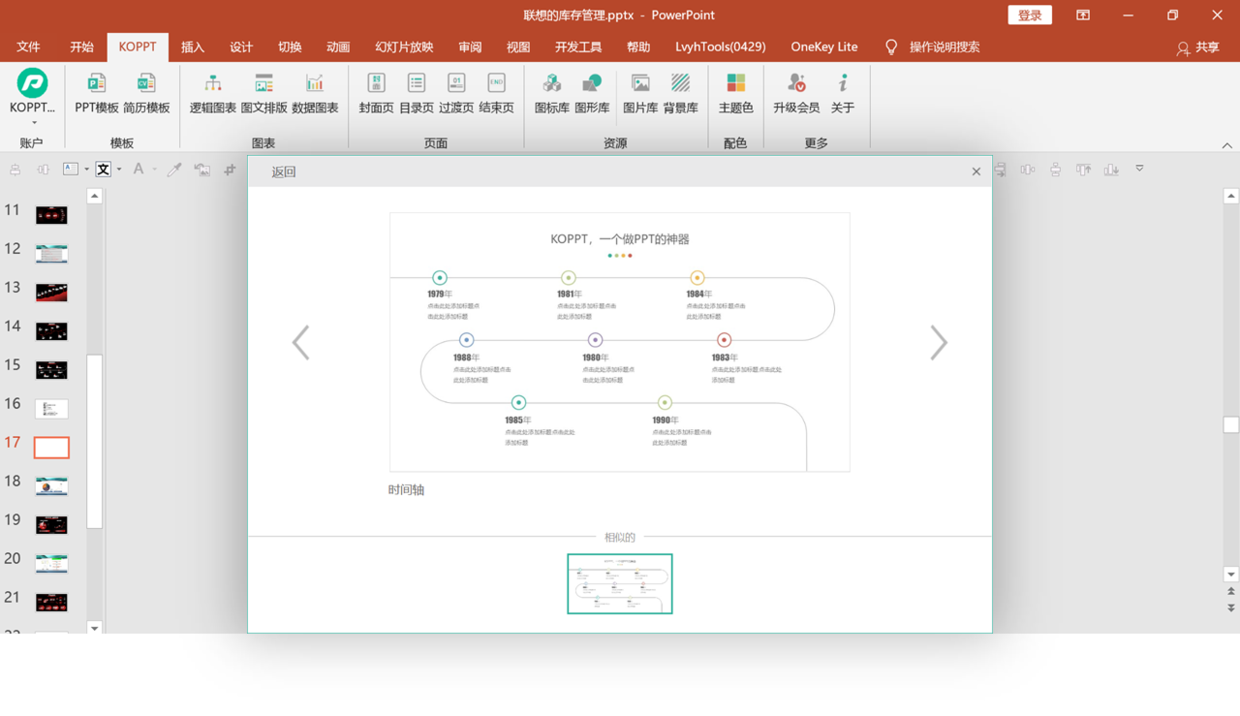Image resolution: width=1240 pixels, height=716 pixels.
Task: Expand the 文 text box dropdown arrow
Action: 119,170
